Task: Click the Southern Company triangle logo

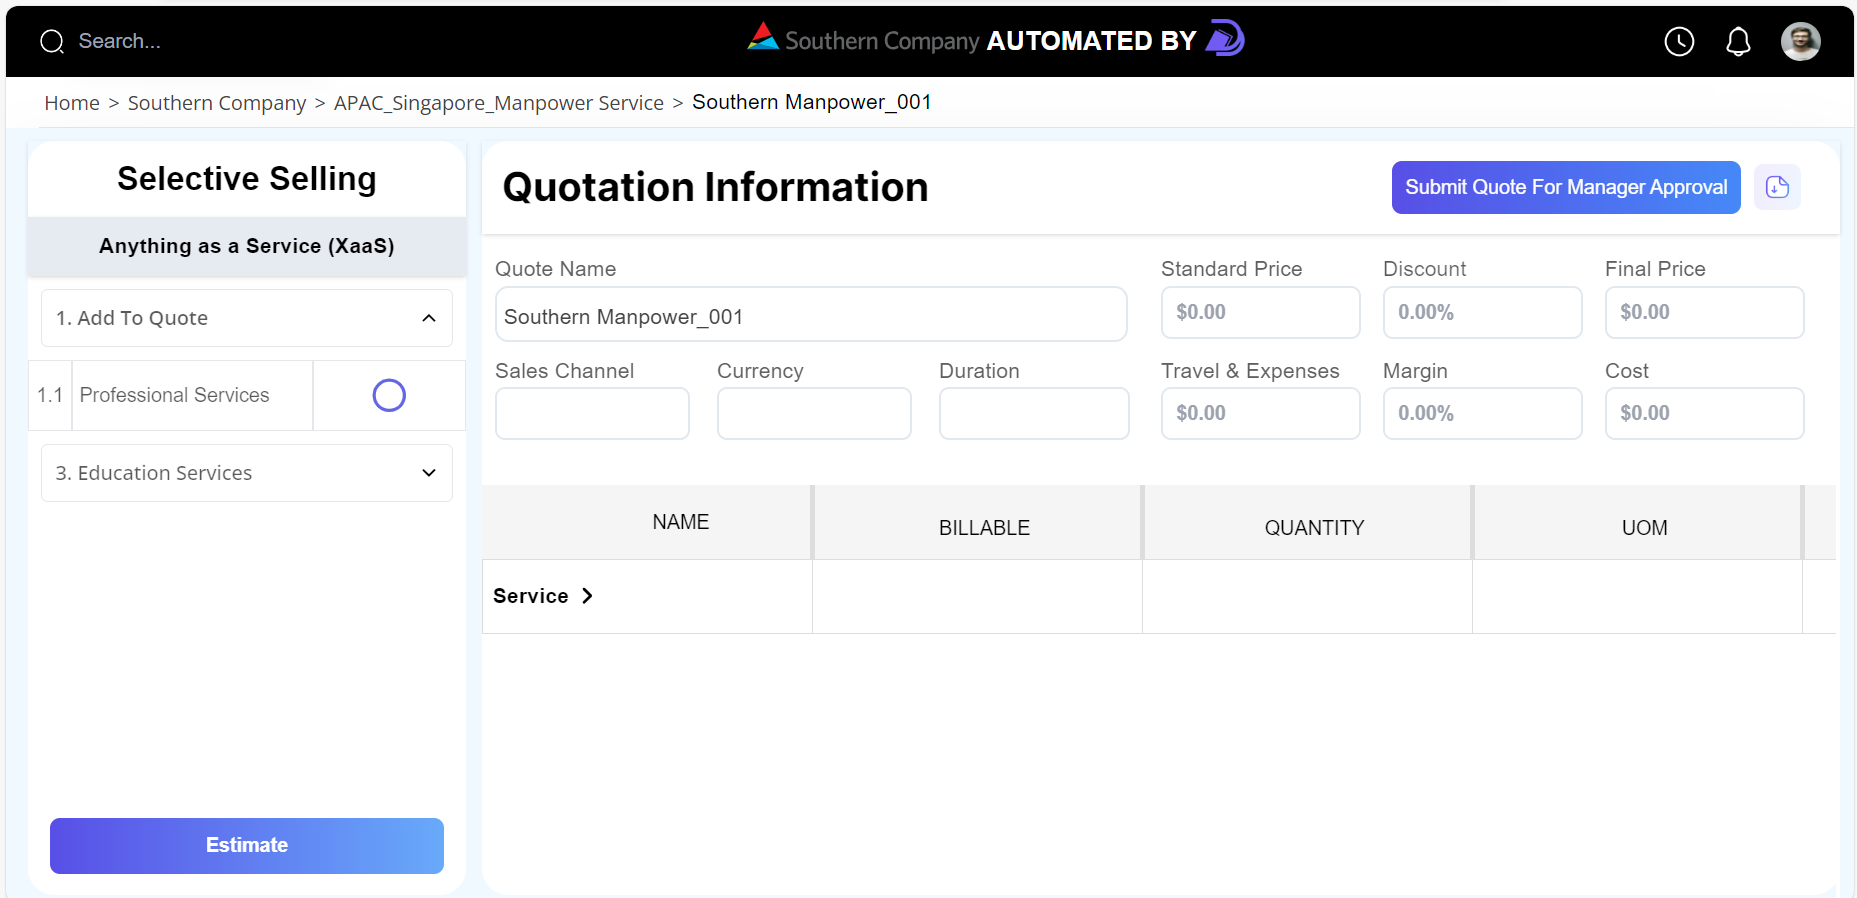Action: [763, 37]
